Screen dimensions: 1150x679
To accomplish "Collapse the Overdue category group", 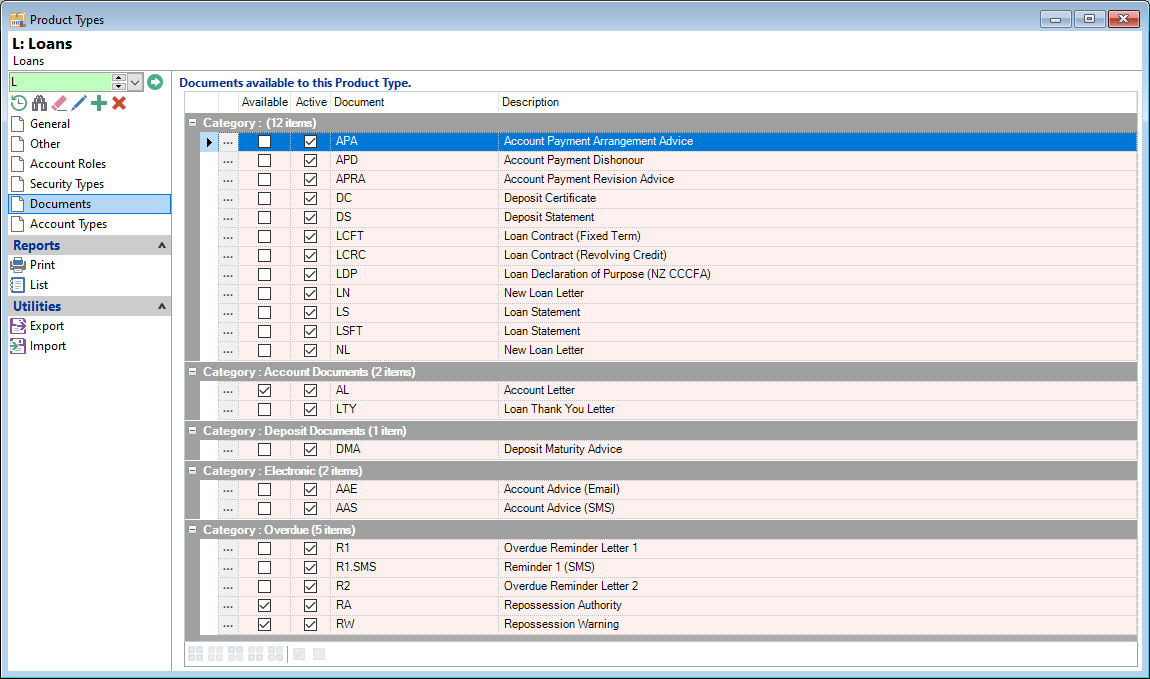I will (193, 529).
